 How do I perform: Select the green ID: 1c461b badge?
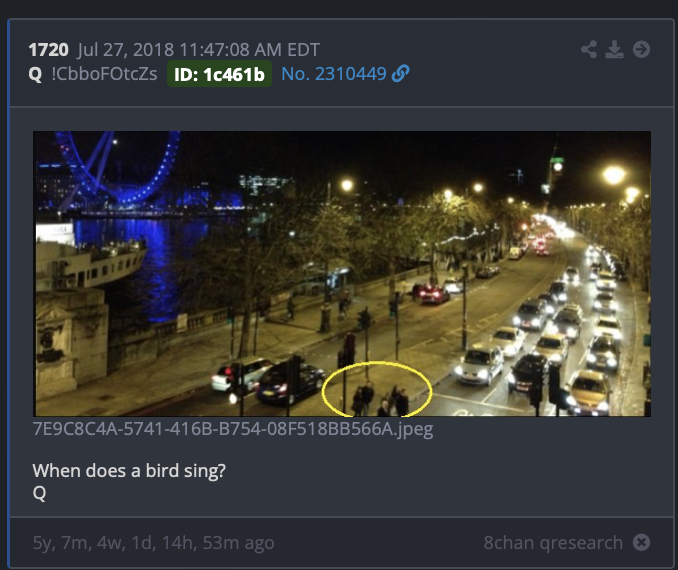click(x=219, y=74)
